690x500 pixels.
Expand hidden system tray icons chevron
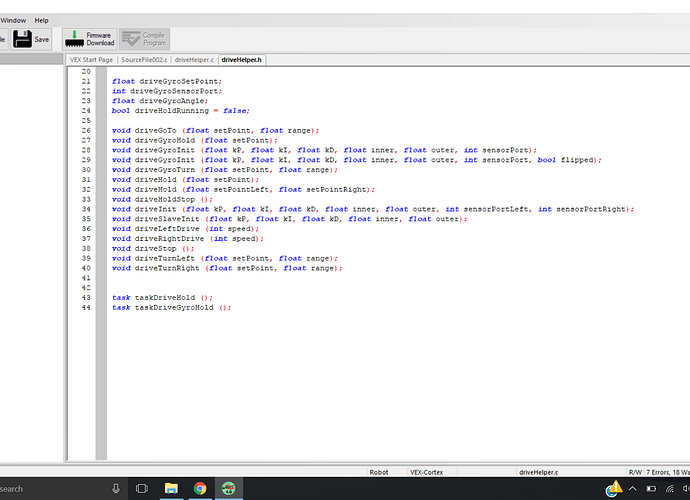pos(632,489)
